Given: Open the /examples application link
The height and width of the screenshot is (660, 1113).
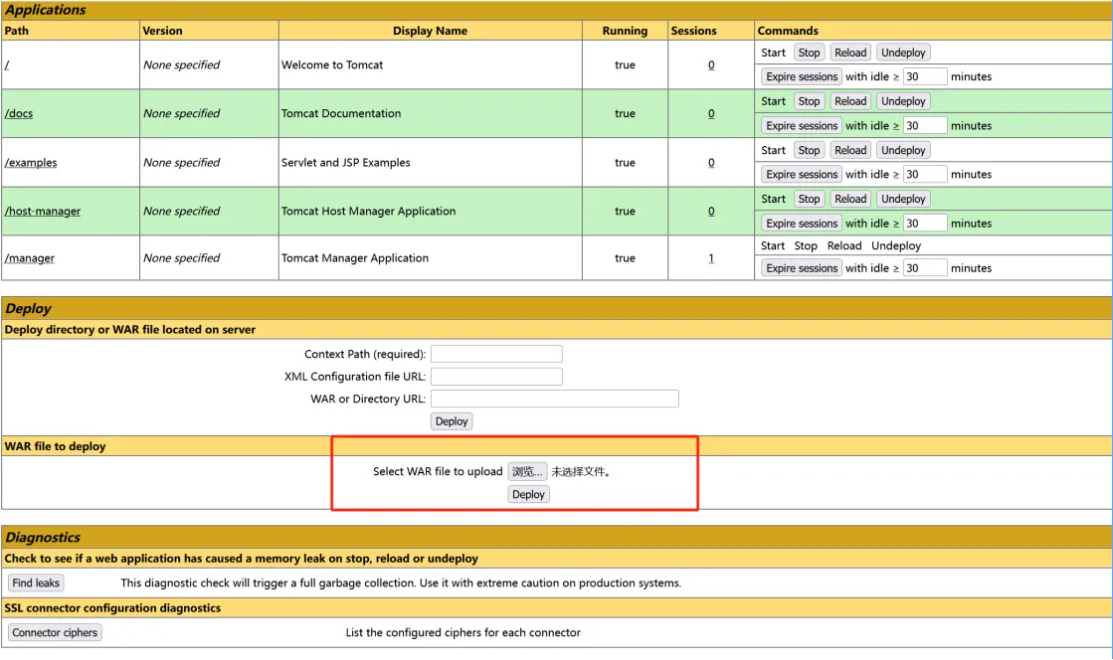Looking at the screenshot, I should (31, 163).
